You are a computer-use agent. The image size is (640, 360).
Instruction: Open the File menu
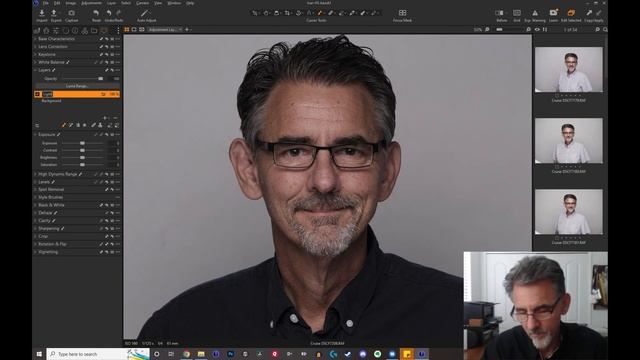[46, 3]
